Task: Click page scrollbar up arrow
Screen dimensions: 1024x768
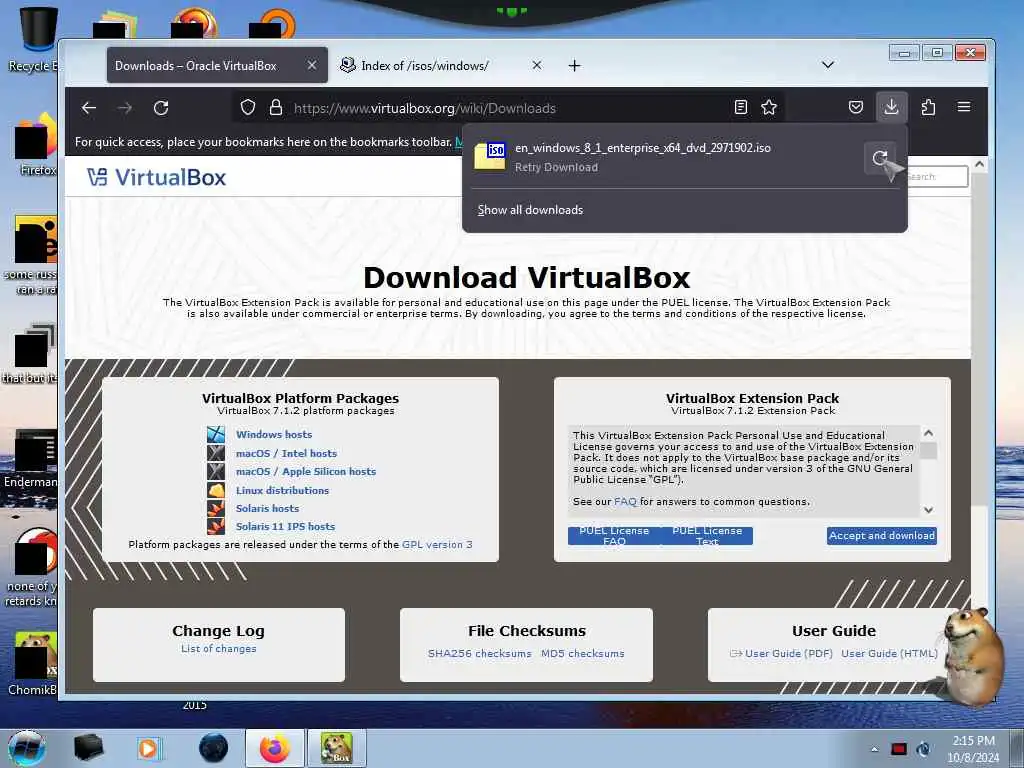Action: (x=979, y=165)
